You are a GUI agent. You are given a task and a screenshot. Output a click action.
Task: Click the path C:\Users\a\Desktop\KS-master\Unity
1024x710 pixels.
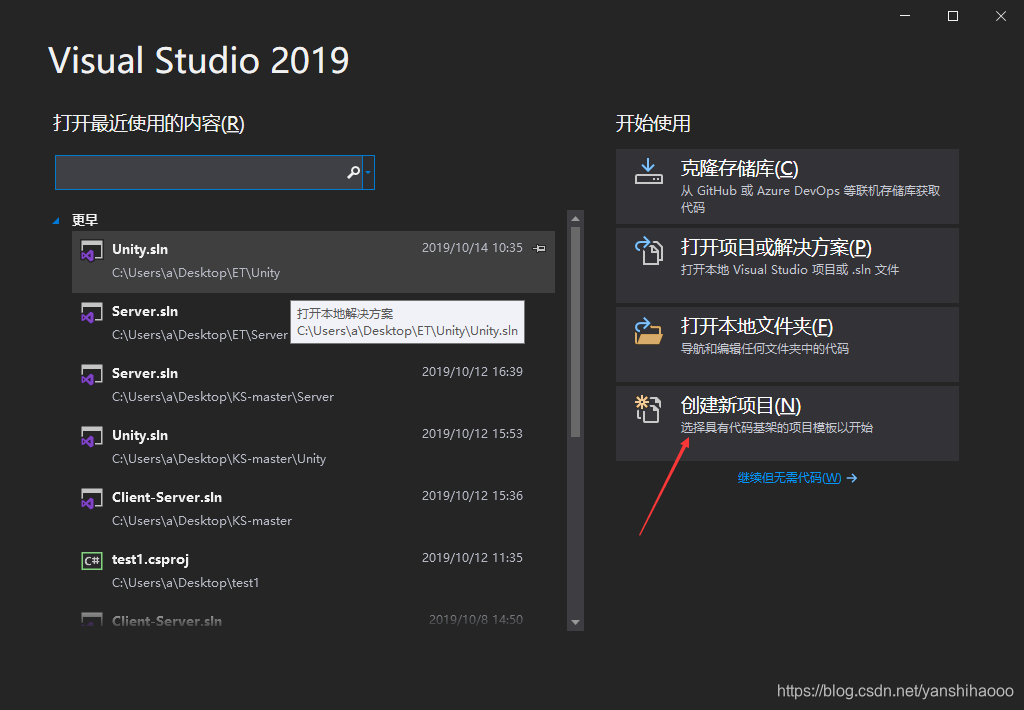coord(219,459)
